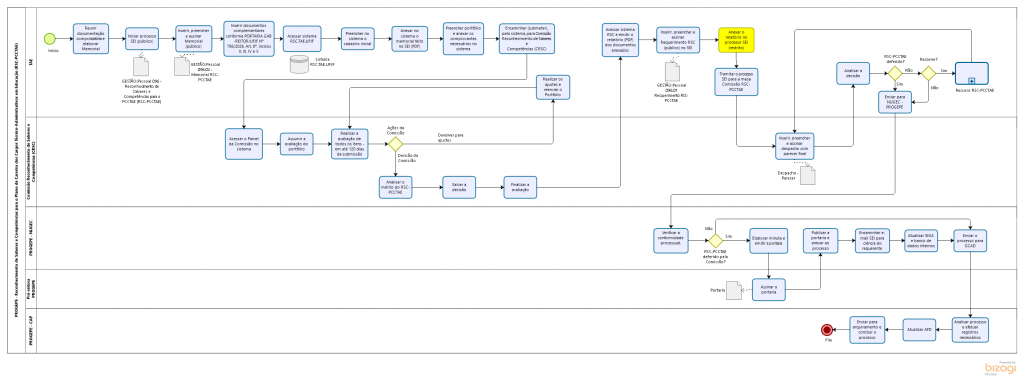Click the green Início start event circle
Viewport: 1024px width, 387px height.
click(49, 39)
